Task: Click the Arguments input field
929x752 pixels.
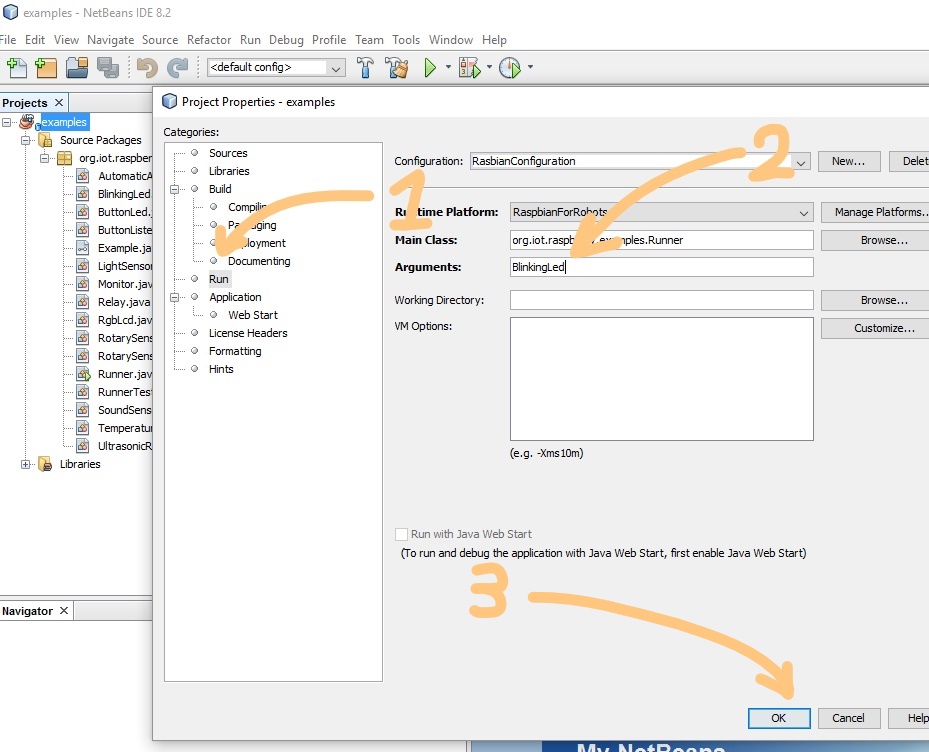Action: point(661,267)
